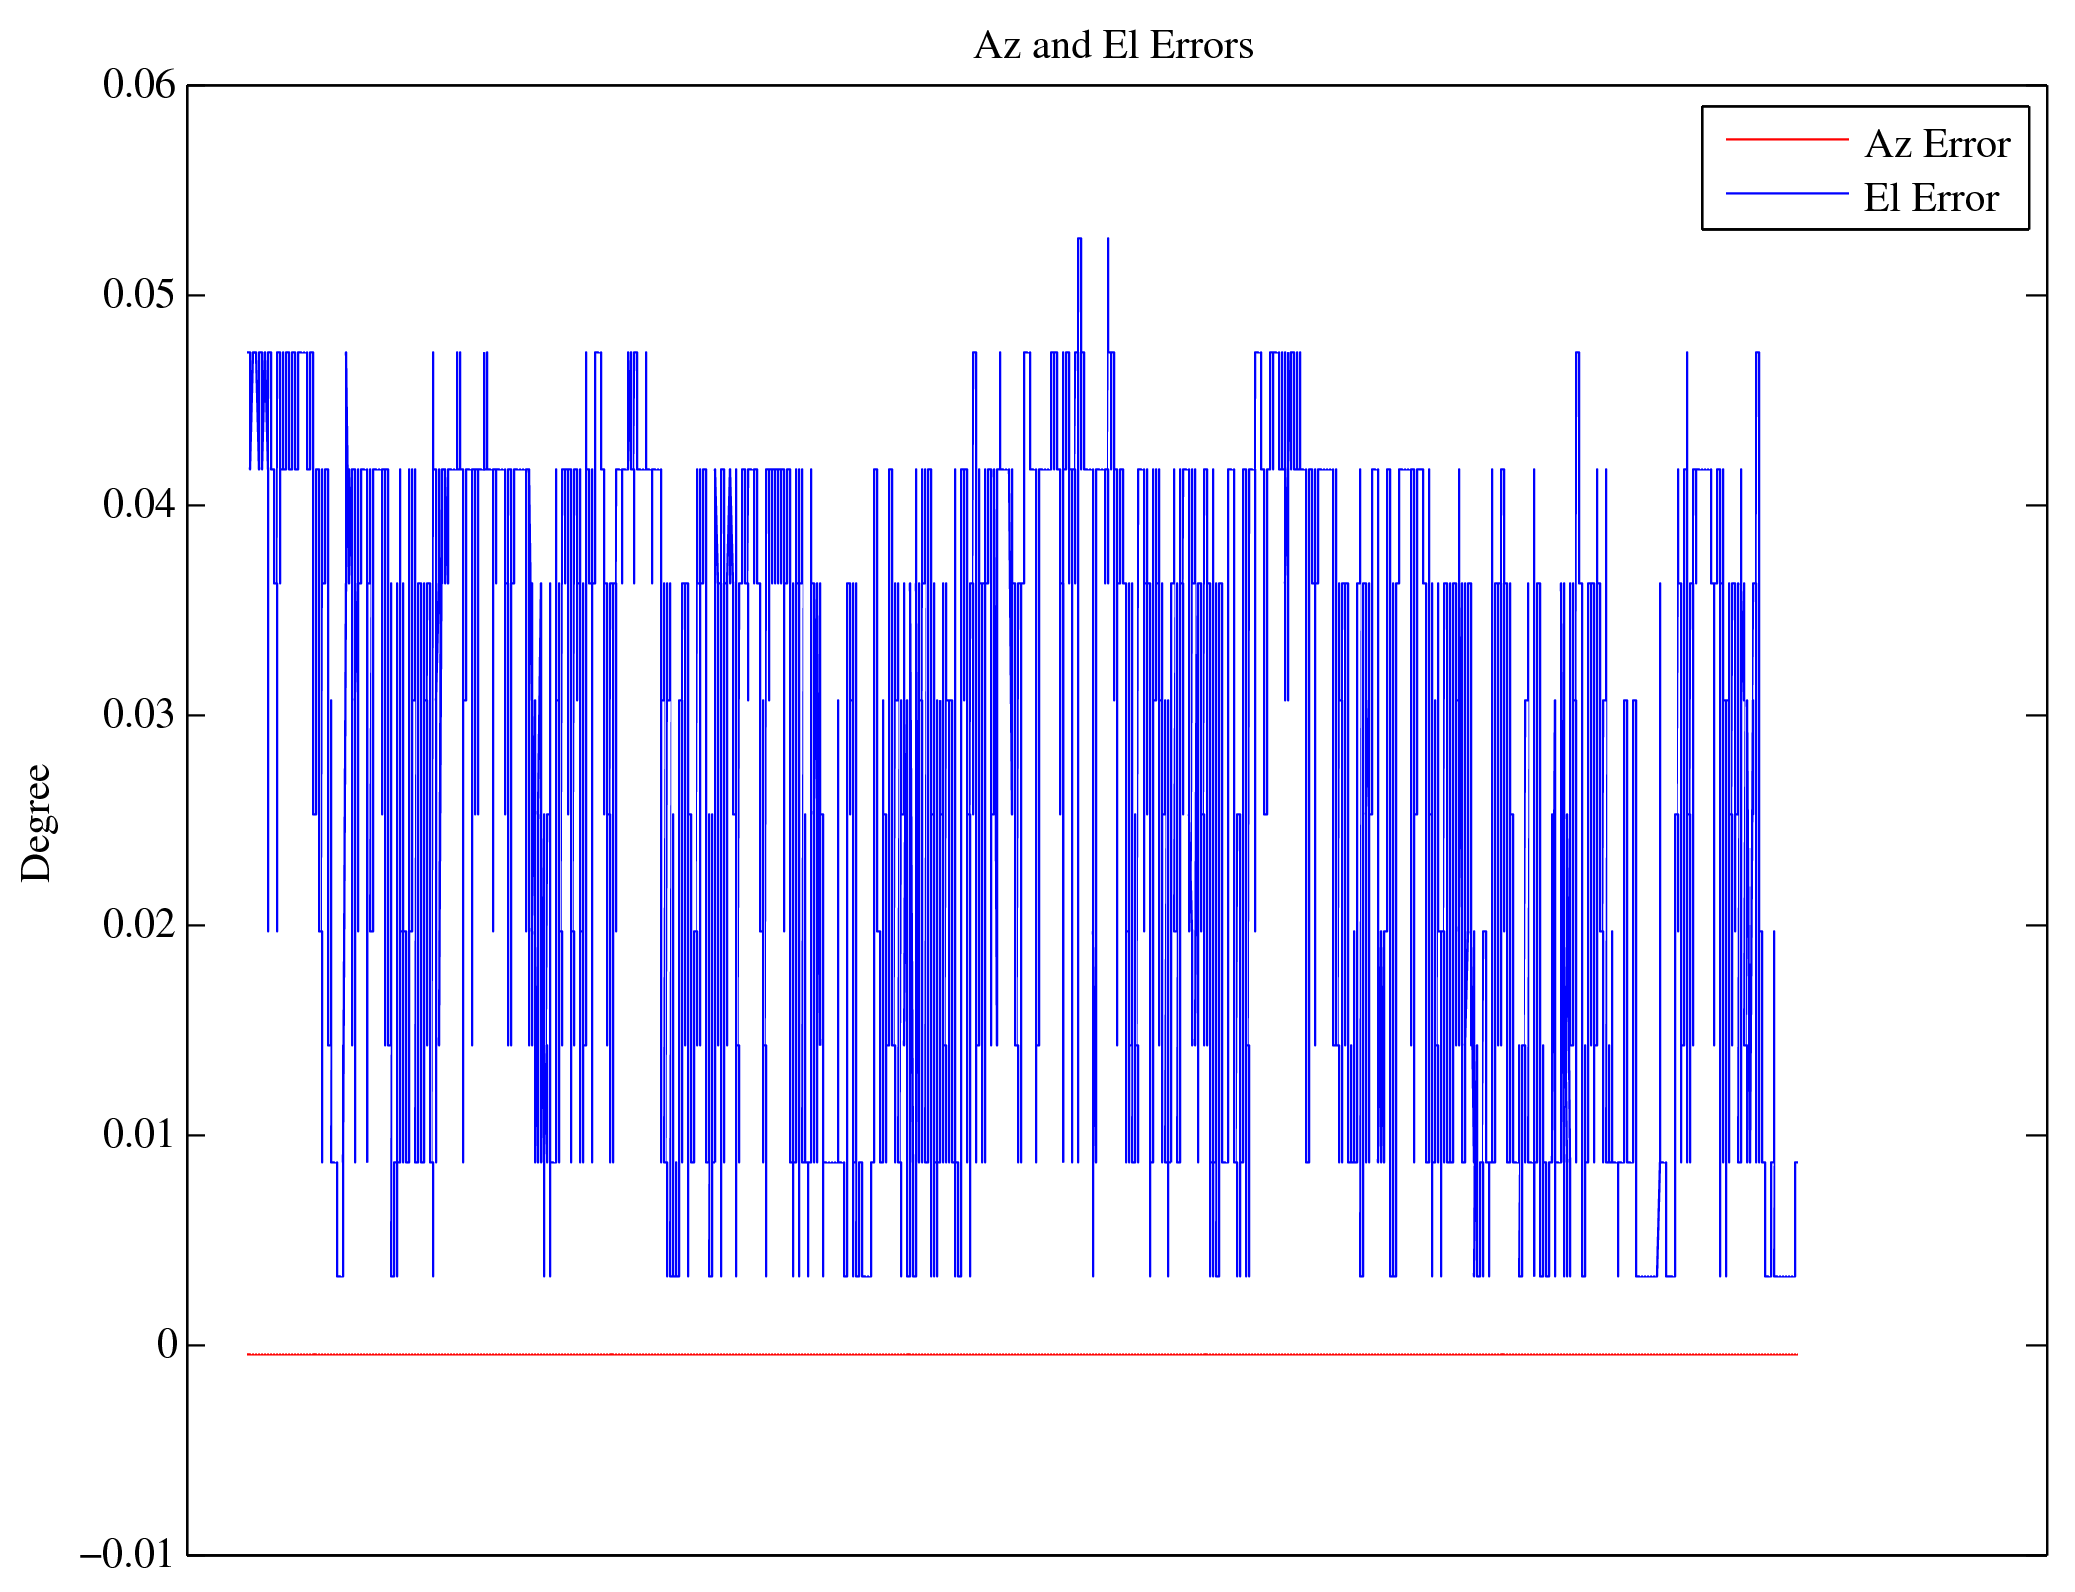2075x1592 pixels.
Task: Click the 0 y-axis tick label
Action: point(167,1345)
